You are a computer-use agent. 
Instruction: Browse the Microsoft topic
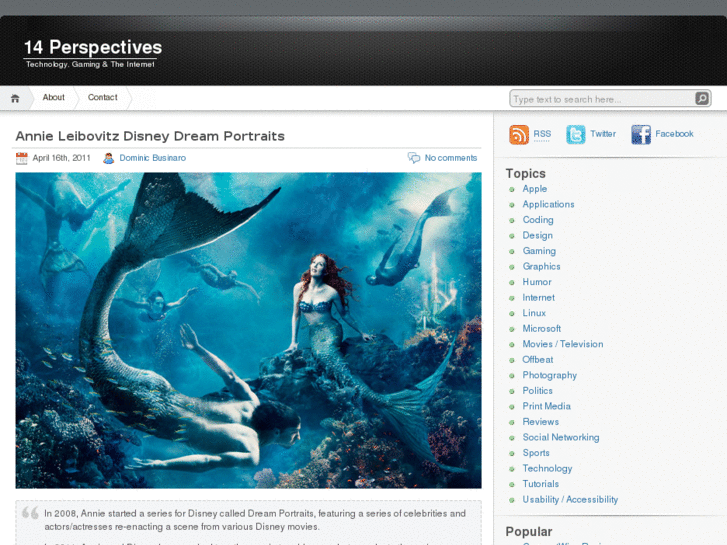[x=542, y=328]
